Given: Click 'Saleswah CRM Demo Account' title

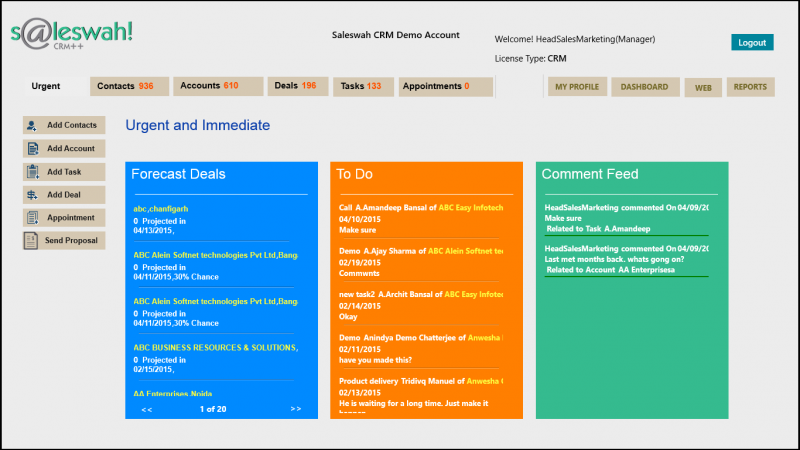Looking at the screenshot, I should (x=396, y=35).
